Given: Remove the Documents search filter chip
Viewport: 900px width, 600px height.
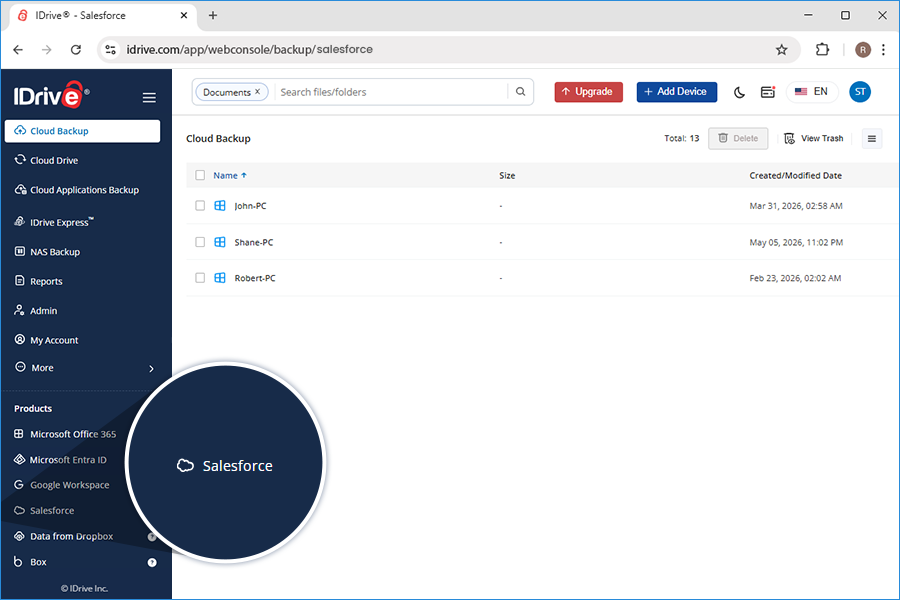Looking at the screenshot, I should click(x=258, y=91).
